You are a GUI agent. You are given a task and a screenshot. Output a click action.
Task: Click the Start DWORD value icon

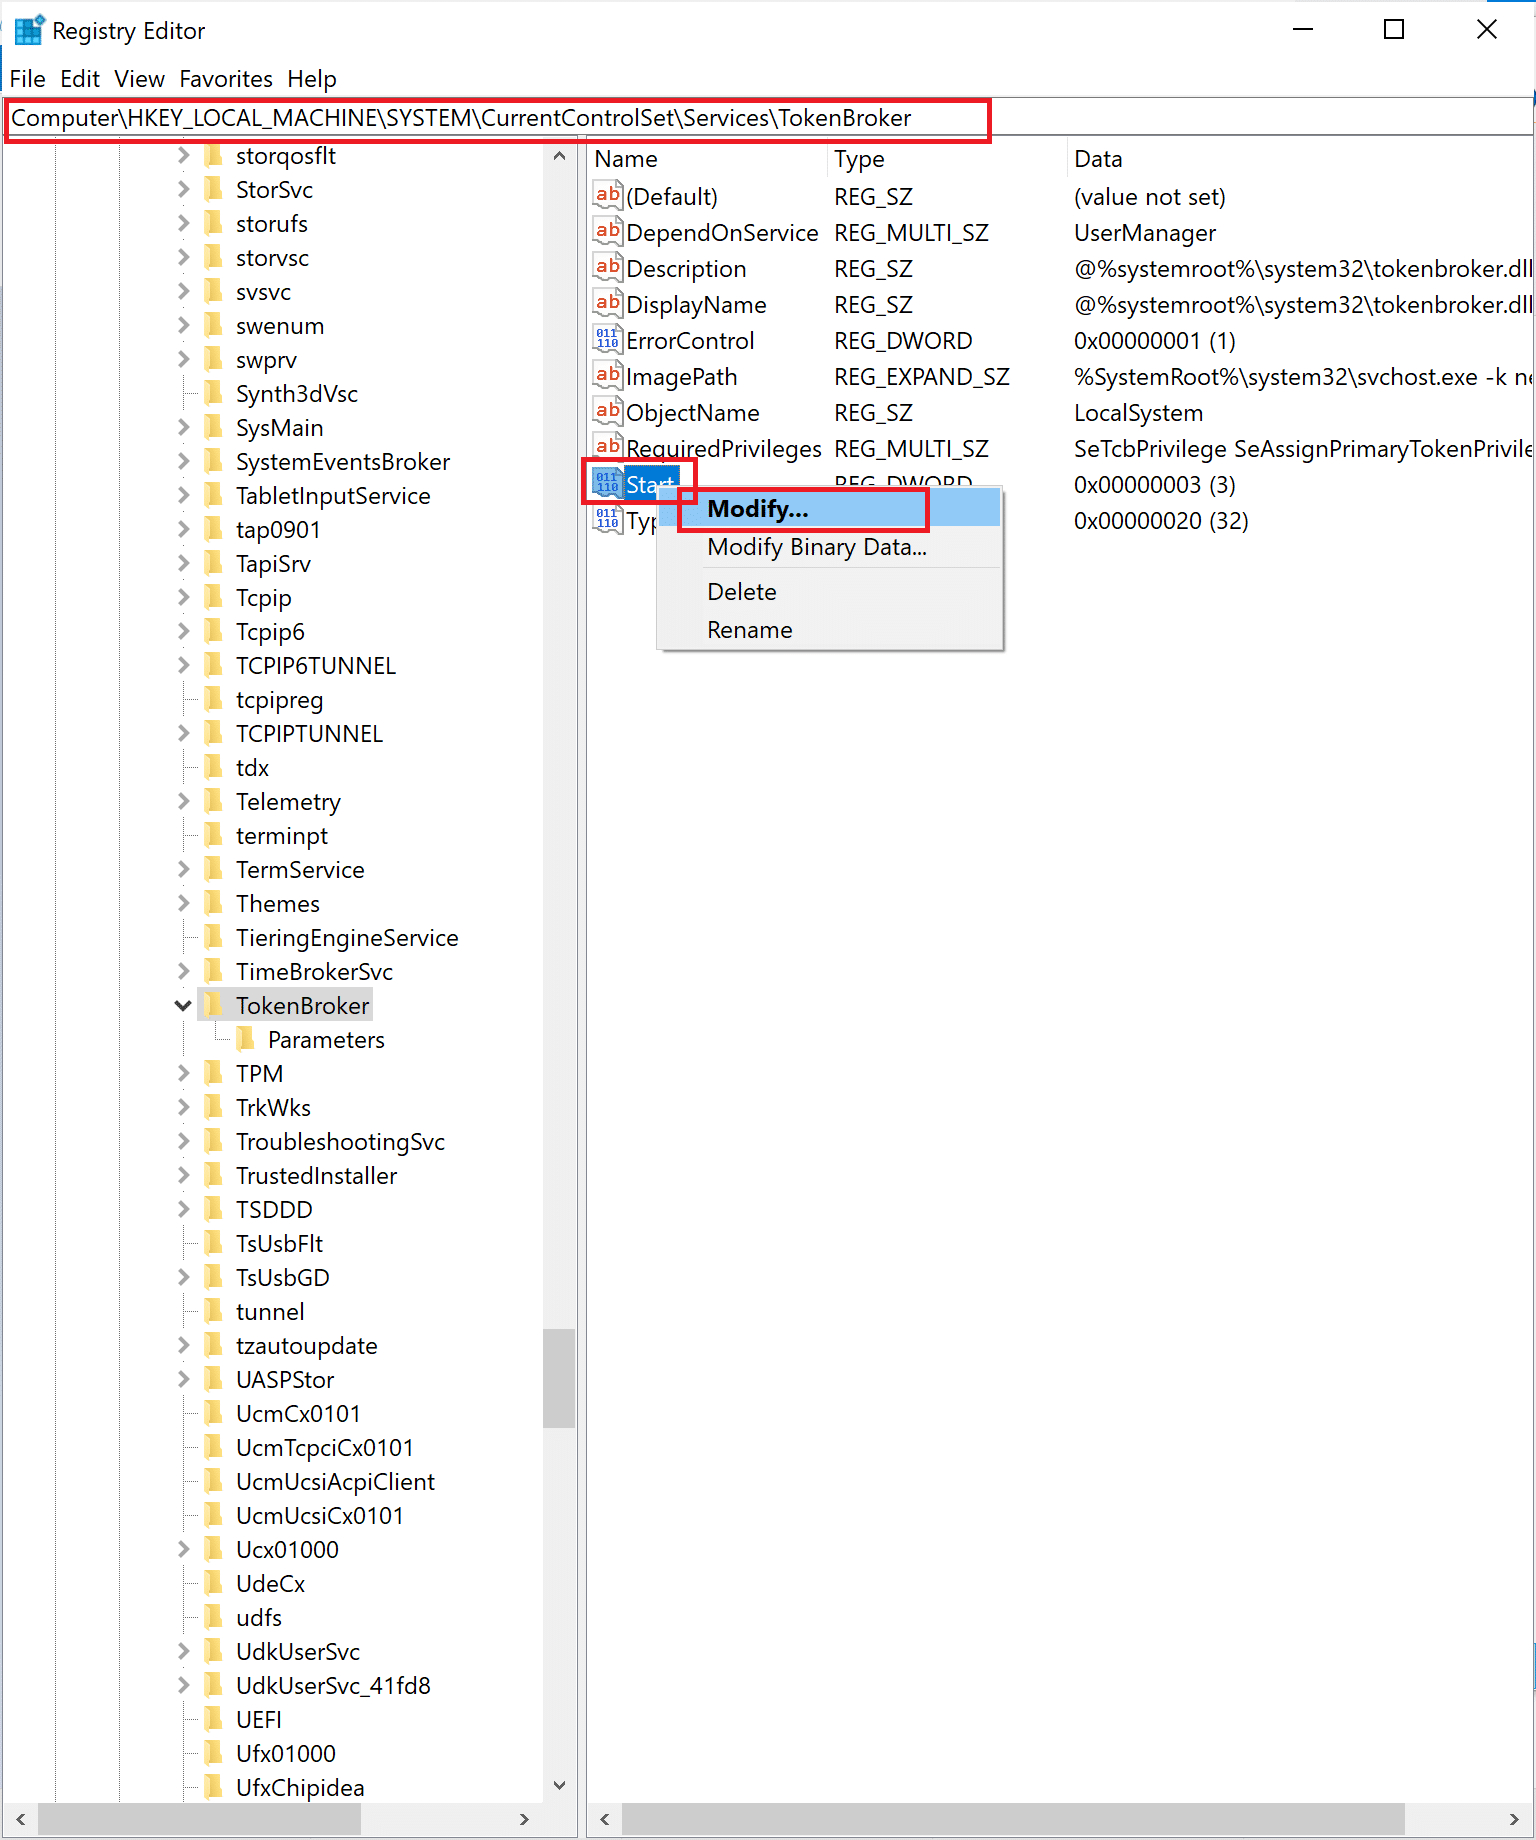pos(607,484)
